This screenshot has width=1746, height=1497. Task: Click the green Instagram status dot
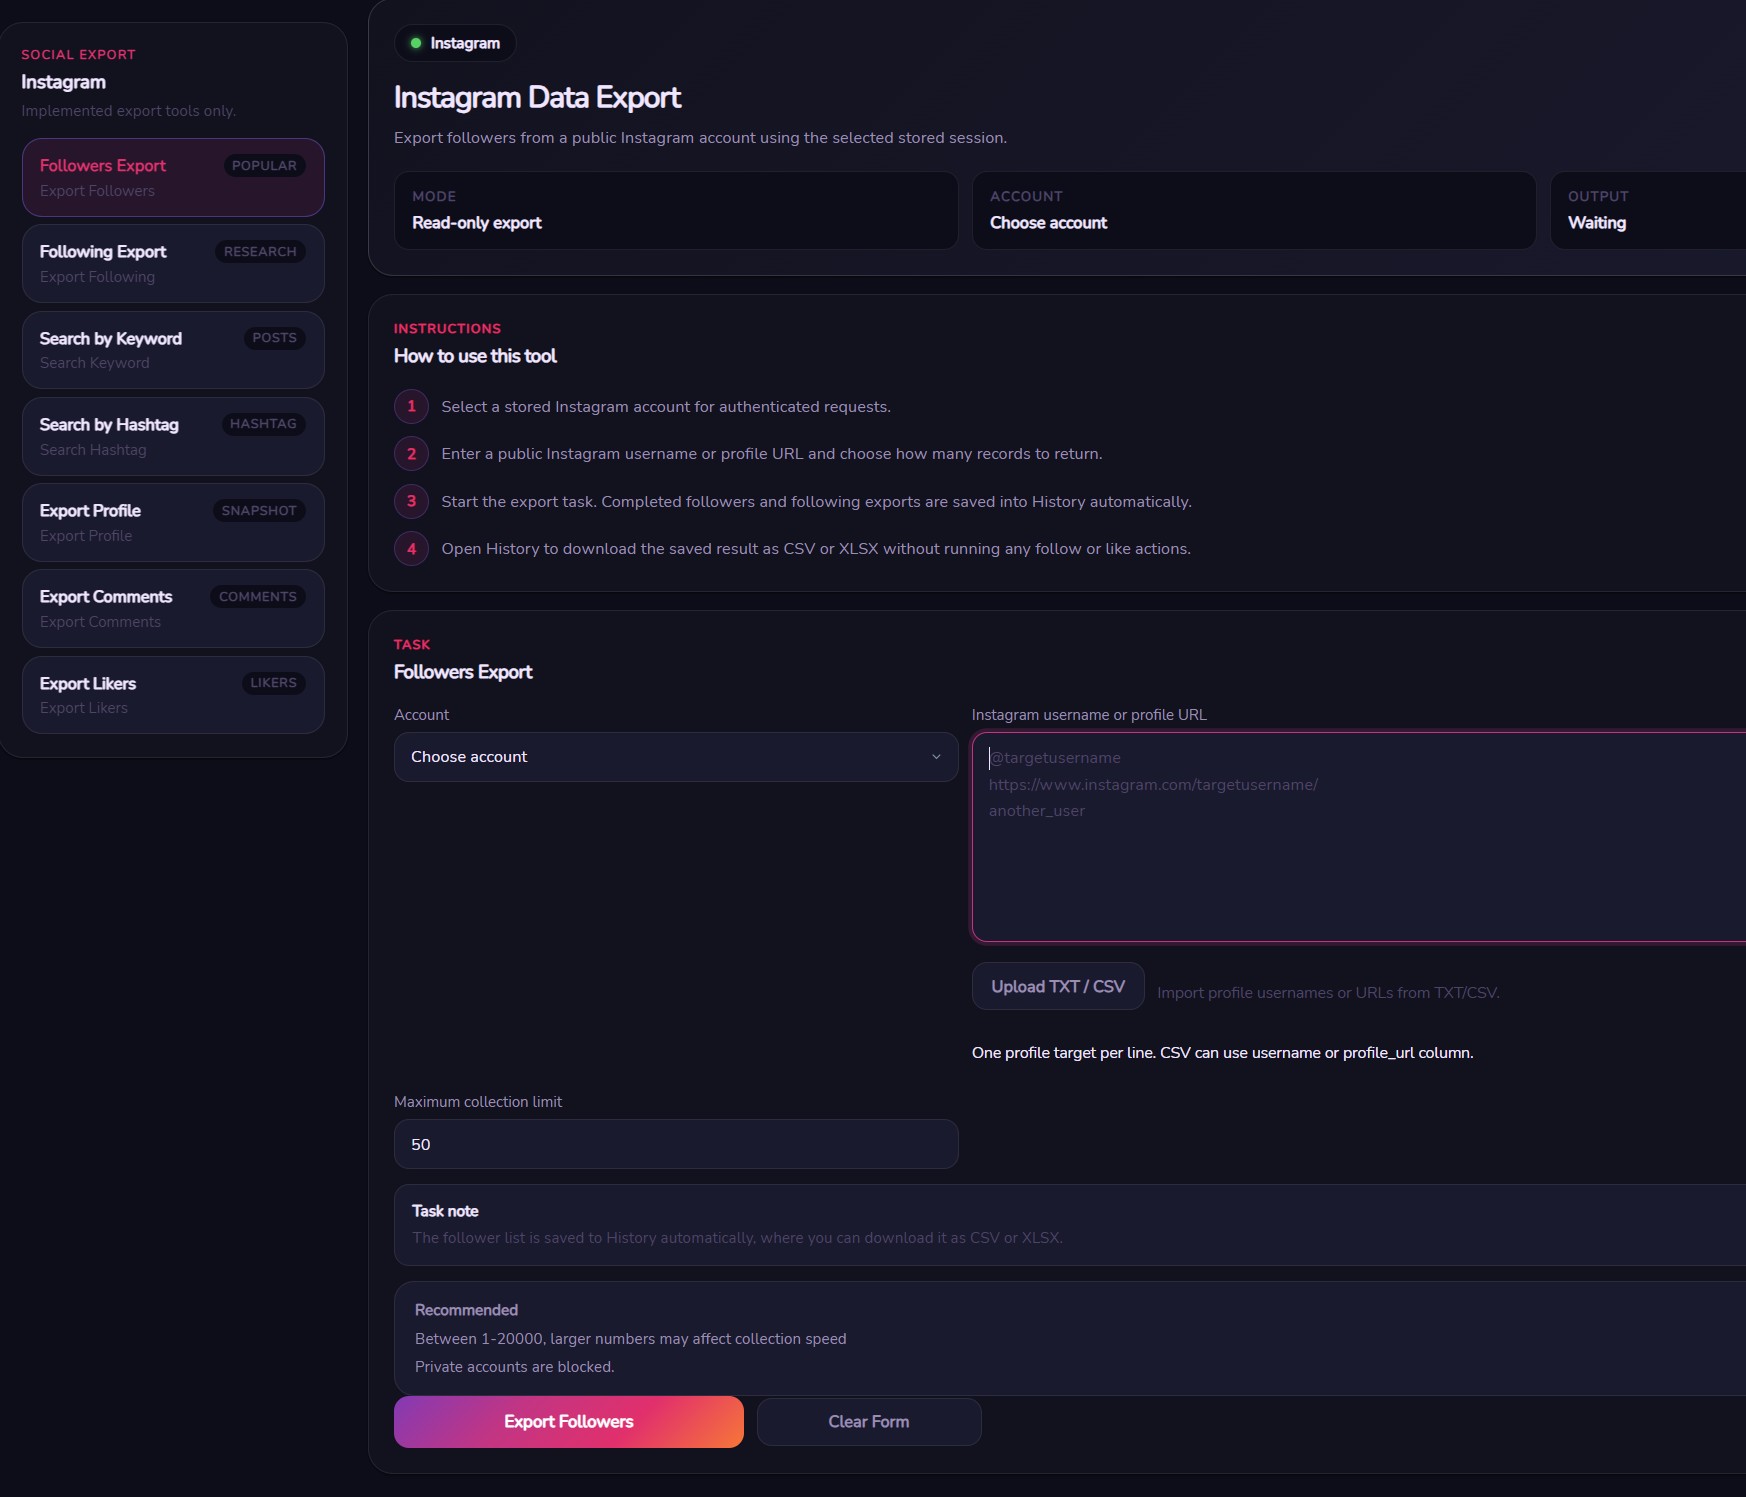click(x=416, y=43)
